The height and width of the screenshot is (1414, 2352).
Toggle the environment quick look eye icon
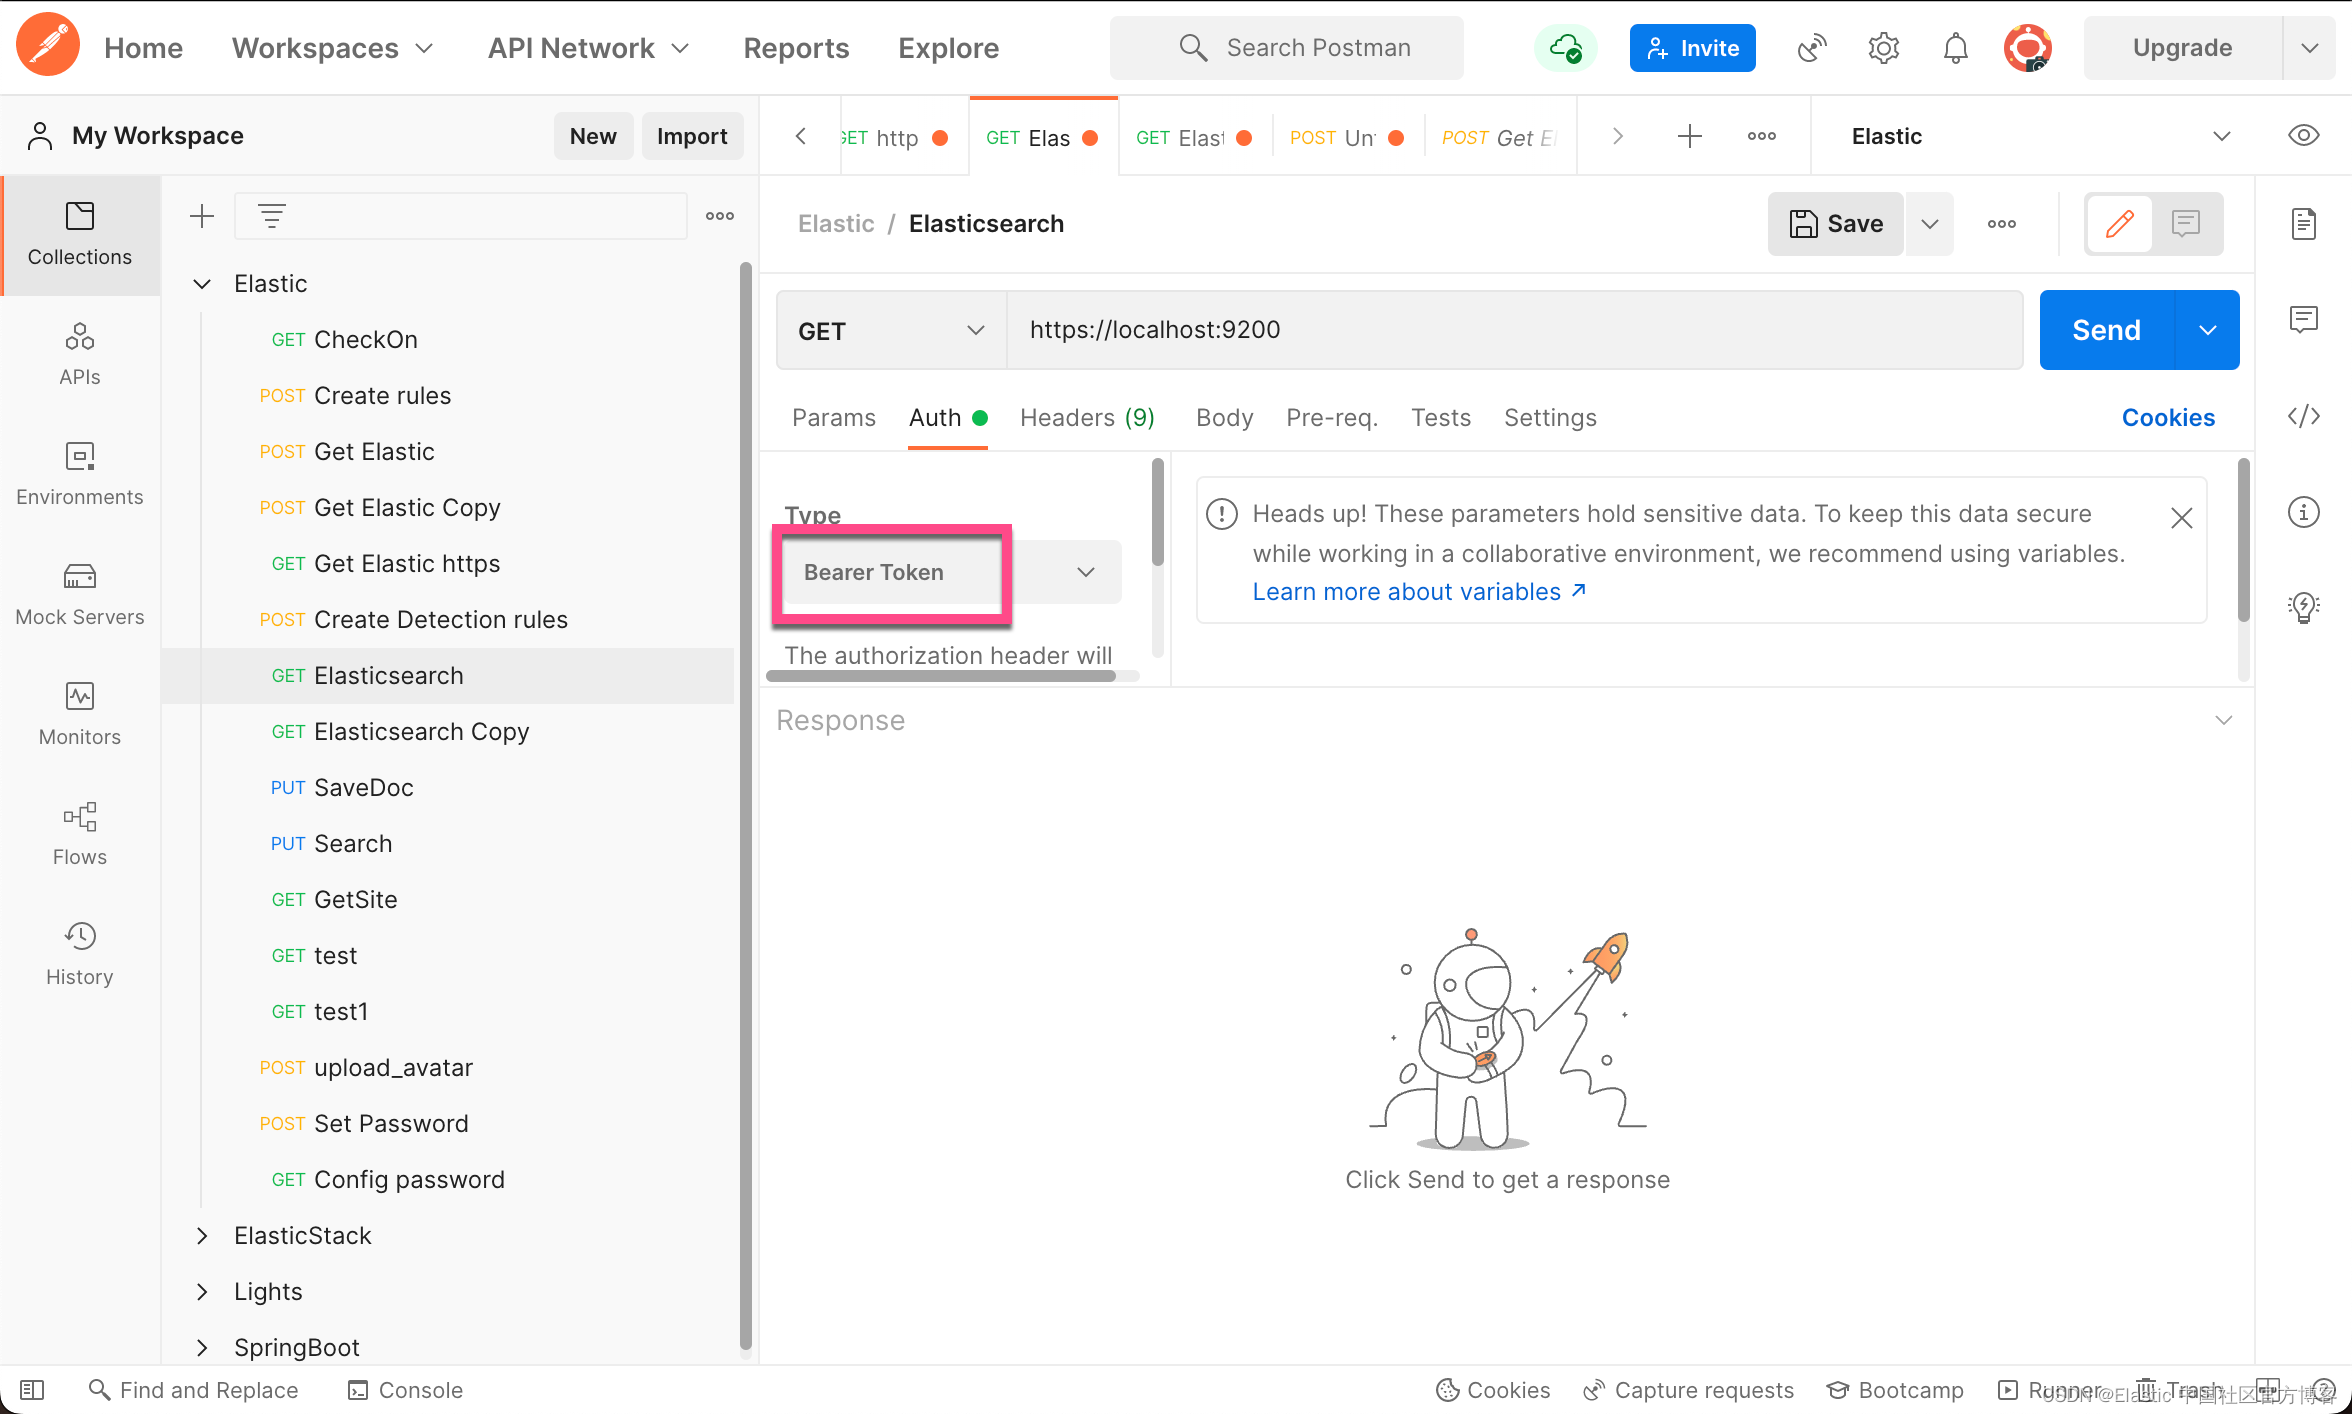coord(2303,136)
